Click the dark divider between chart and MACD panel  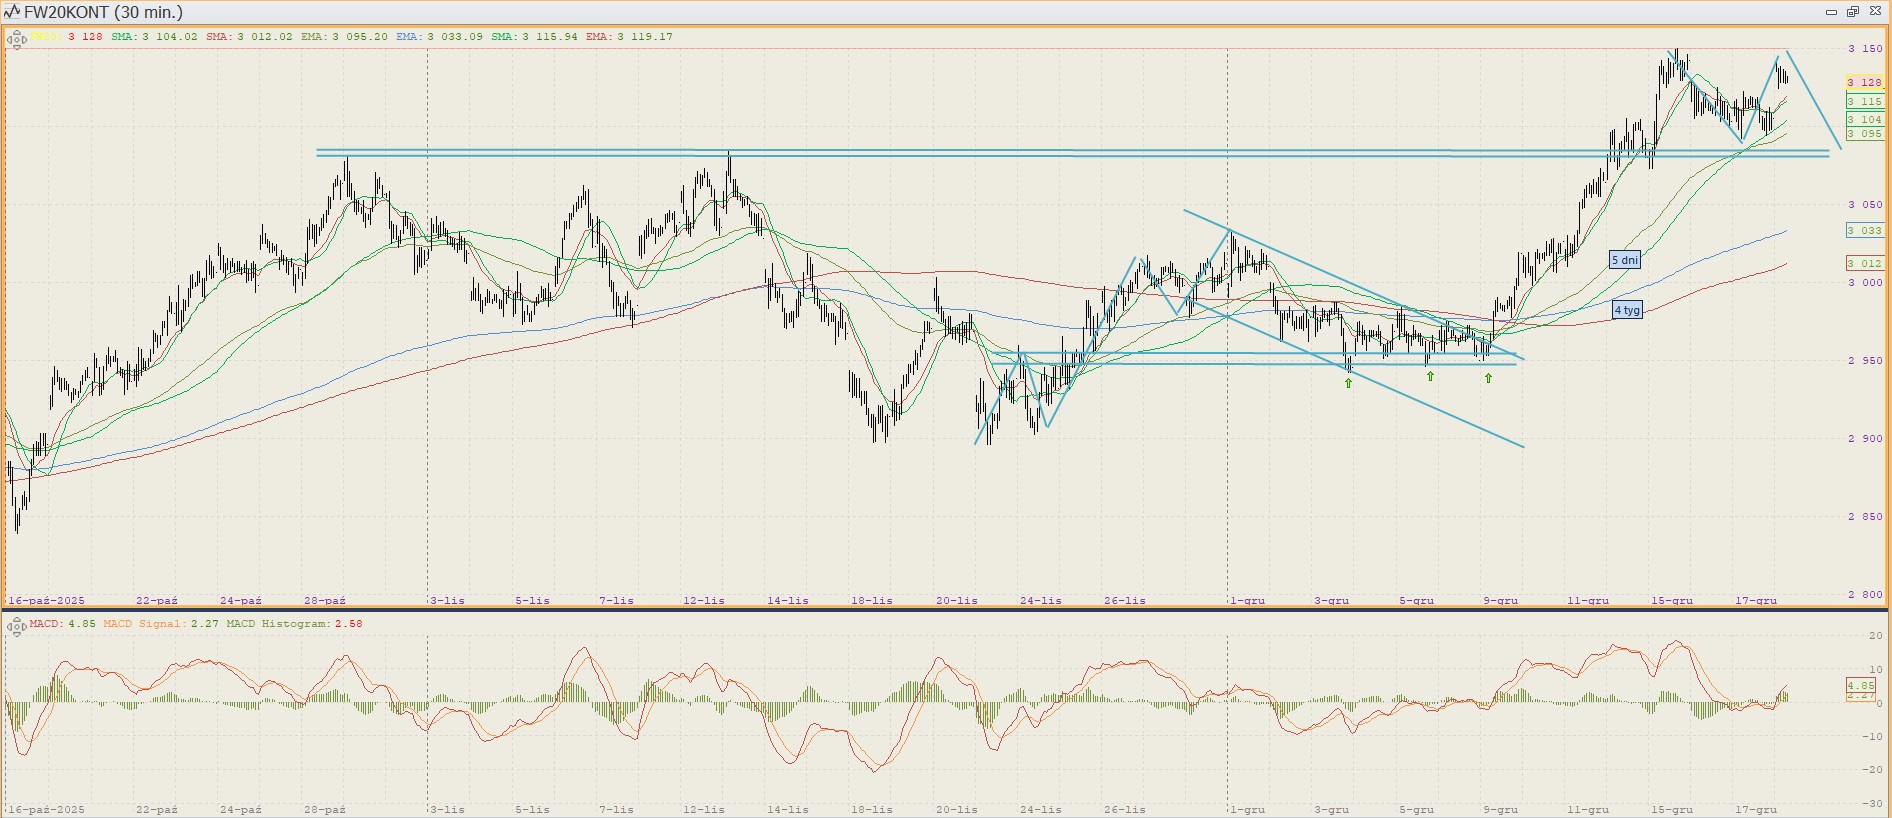point(946,610)
